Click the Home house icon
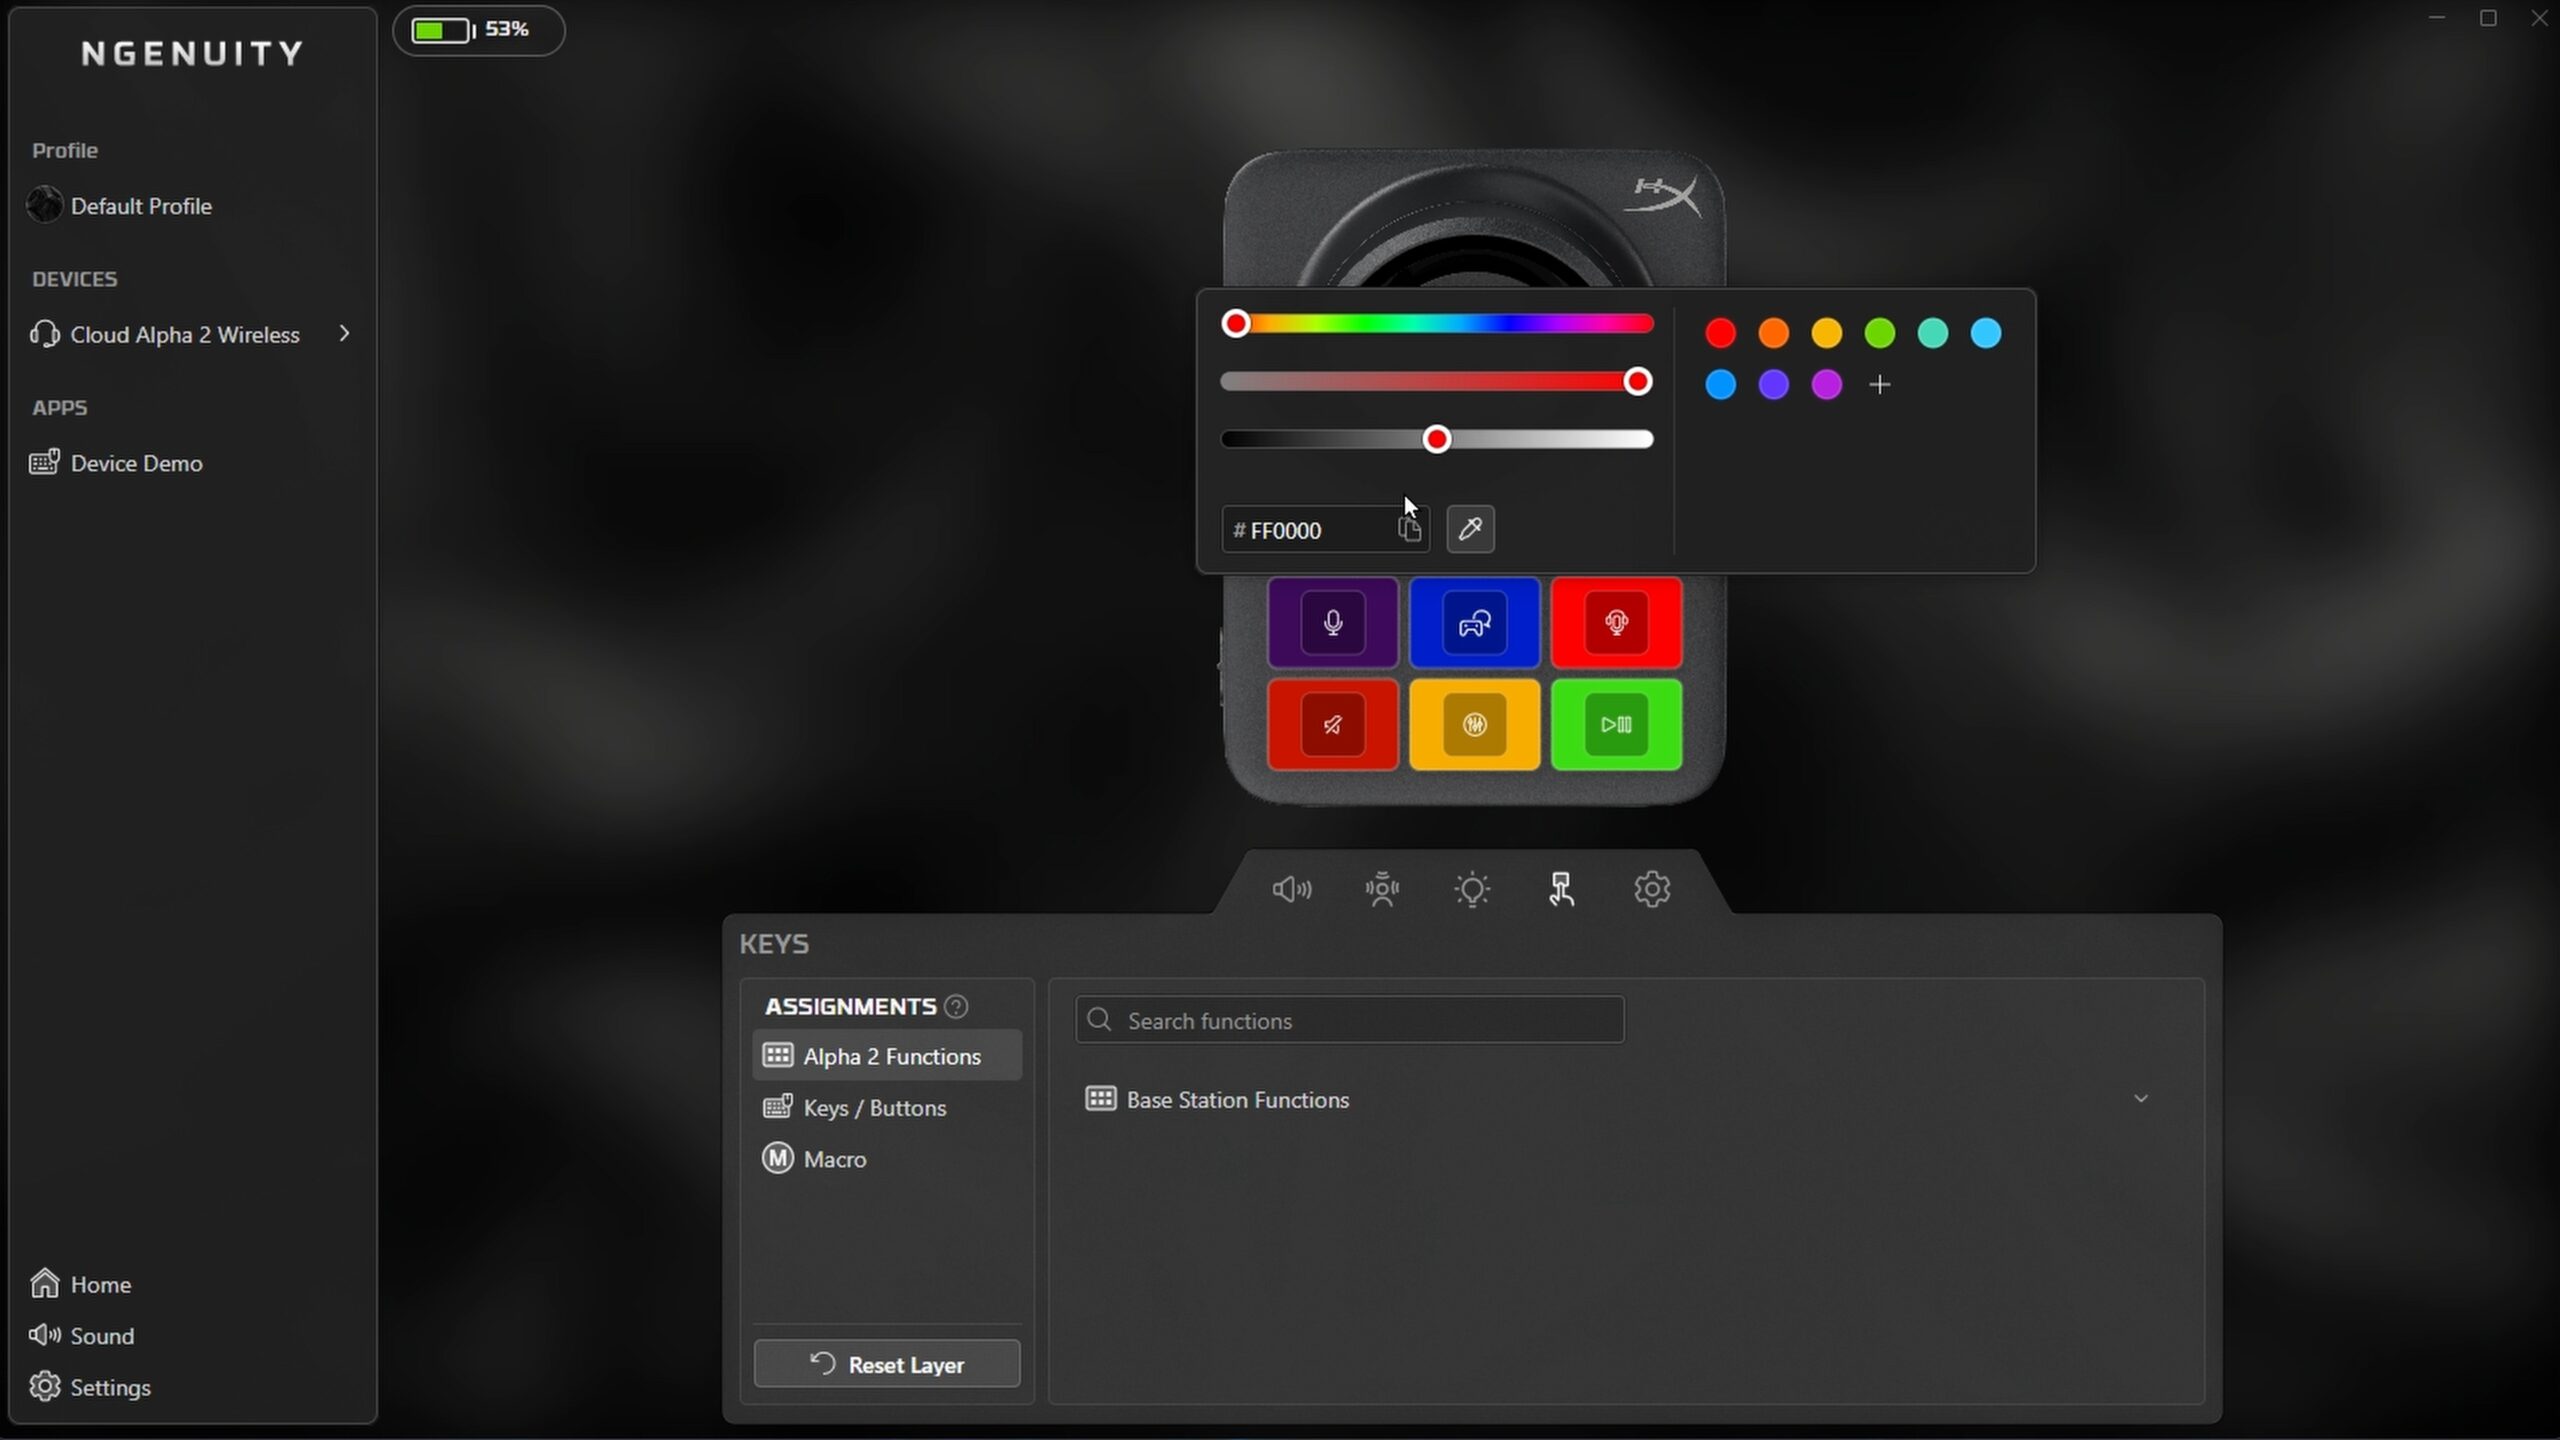The width and height of the screenshot is (2560, 1440). 44,1283
